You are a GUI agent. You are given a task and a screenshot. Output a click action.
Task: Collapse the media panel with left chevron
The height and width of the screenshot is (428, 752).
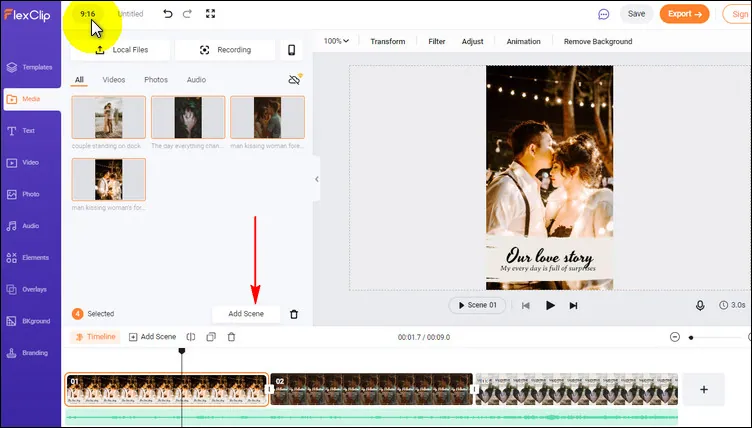pos(317,179)
